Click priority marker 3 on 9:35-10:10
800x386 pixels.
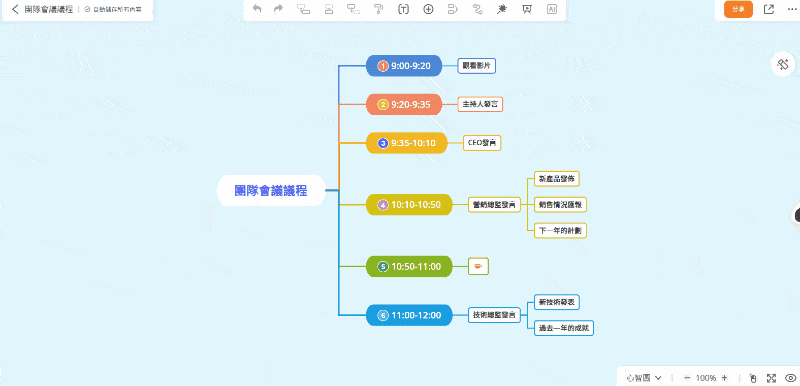383,143
